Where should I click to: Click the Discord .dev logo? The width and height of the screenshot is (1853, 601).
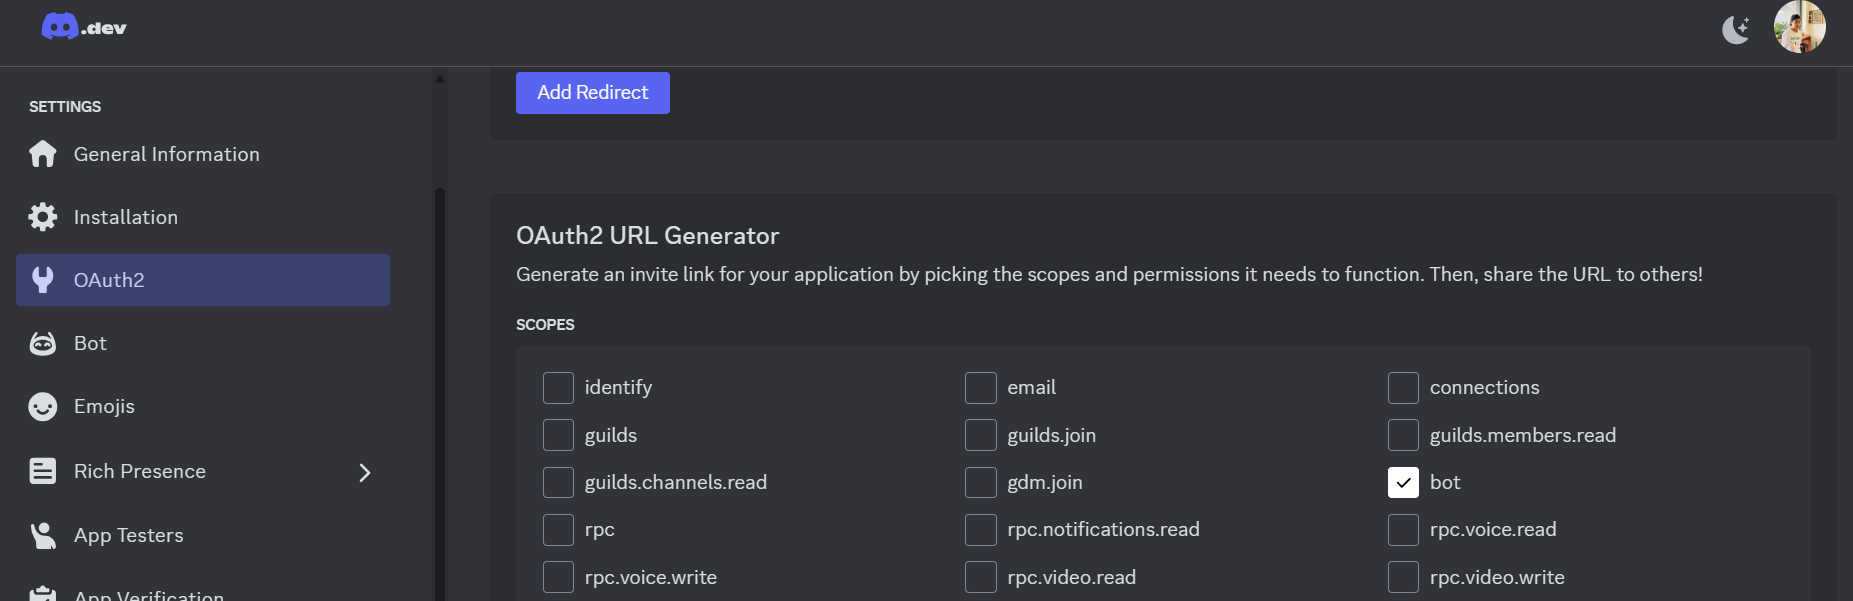tap(84, 27)
